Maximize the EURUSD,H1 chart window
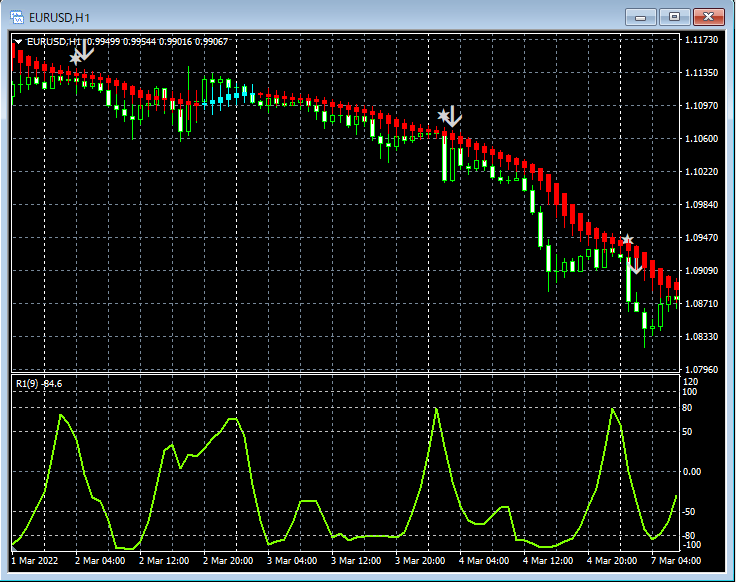Image resolution: width=737 pixels, height=582 pixels. (x=674, y=17)
